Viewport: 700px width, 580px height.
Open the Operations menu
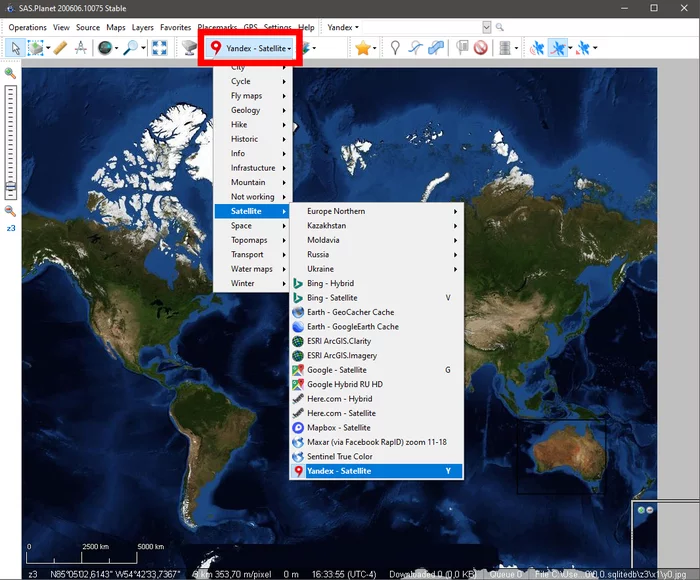click(x=27, y=27)
